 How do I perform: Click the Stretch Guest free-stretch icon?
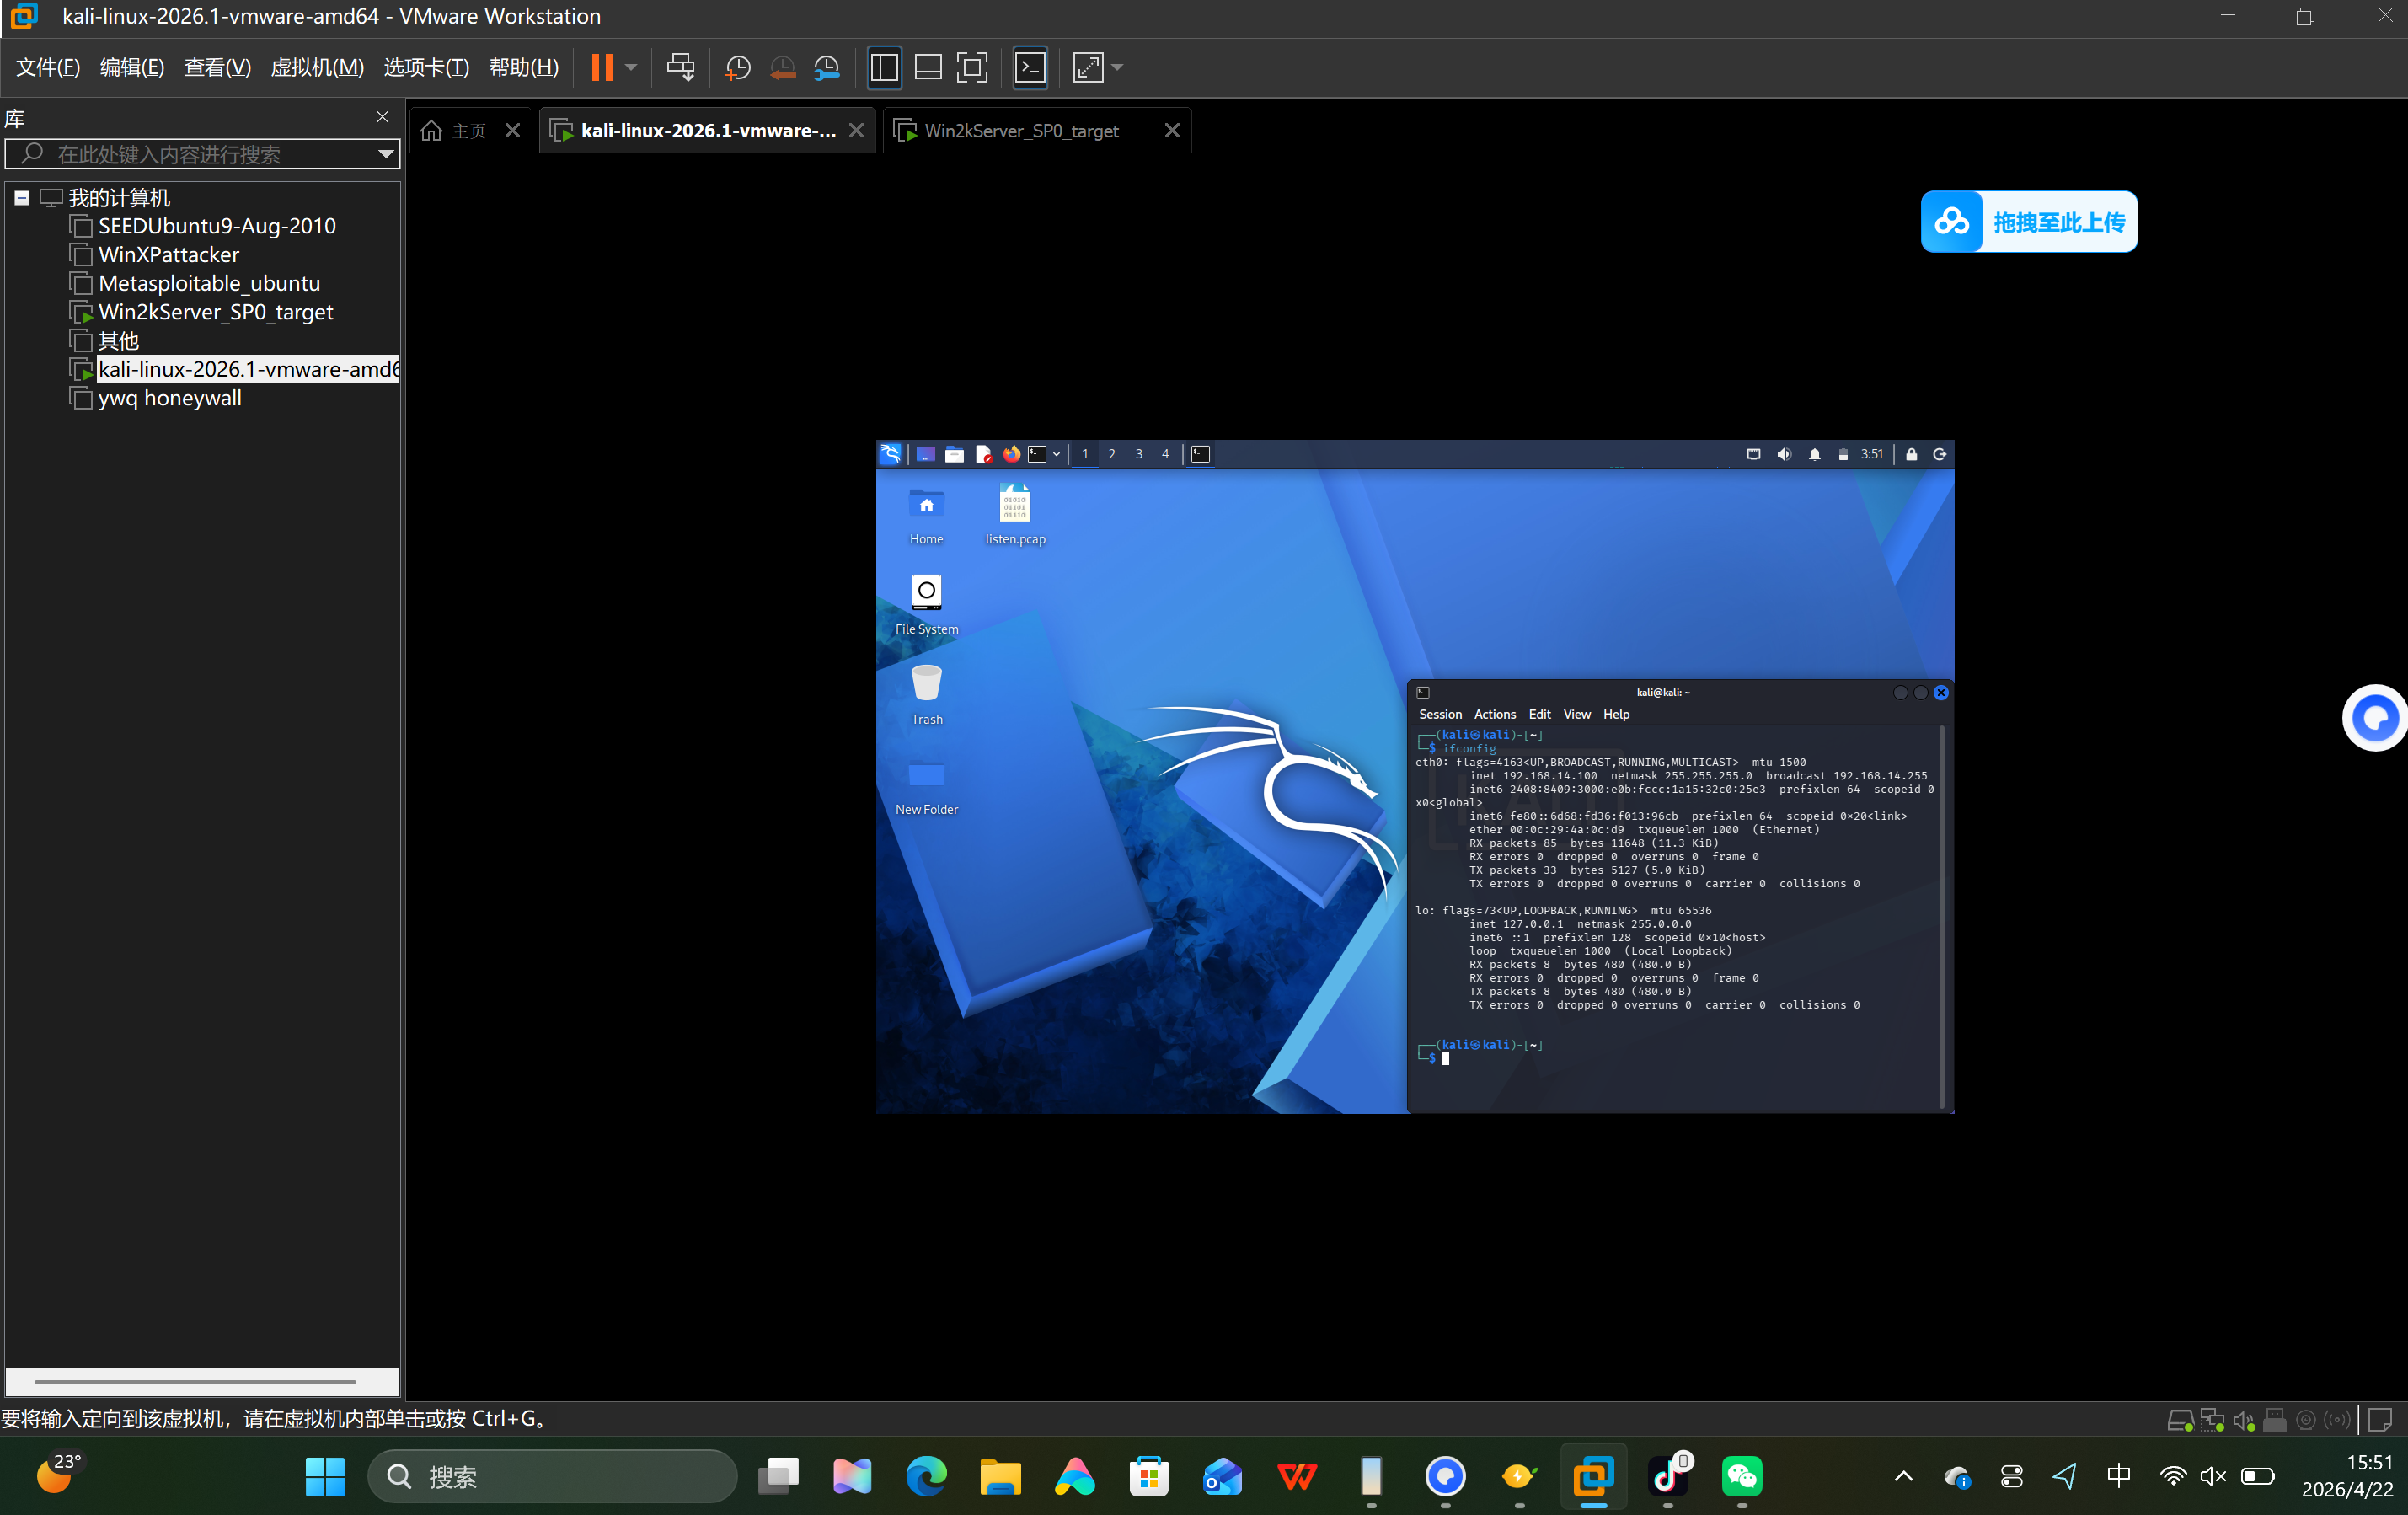(1088, 67)
